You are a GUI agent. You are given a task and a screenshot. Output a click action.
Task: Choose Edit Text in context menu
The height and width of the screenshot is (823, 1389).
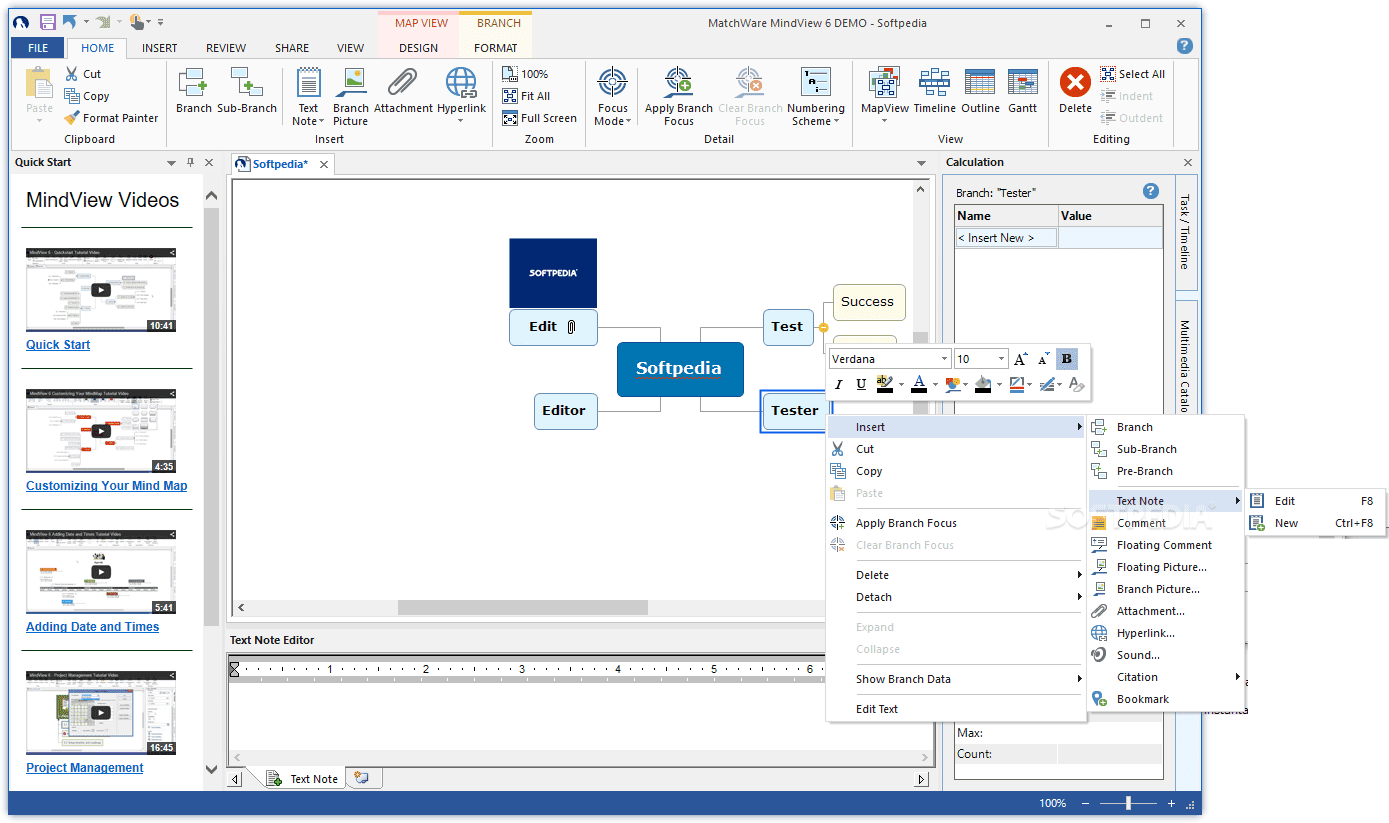click(956, 709)
